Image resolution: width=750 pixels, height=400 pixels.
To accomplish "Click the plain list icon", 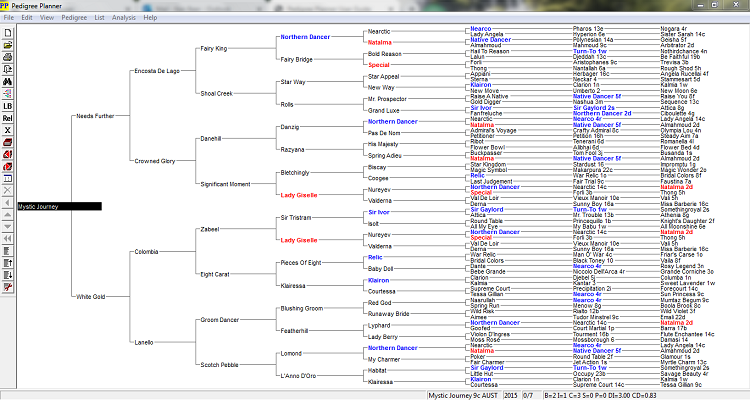I will 7,251.
